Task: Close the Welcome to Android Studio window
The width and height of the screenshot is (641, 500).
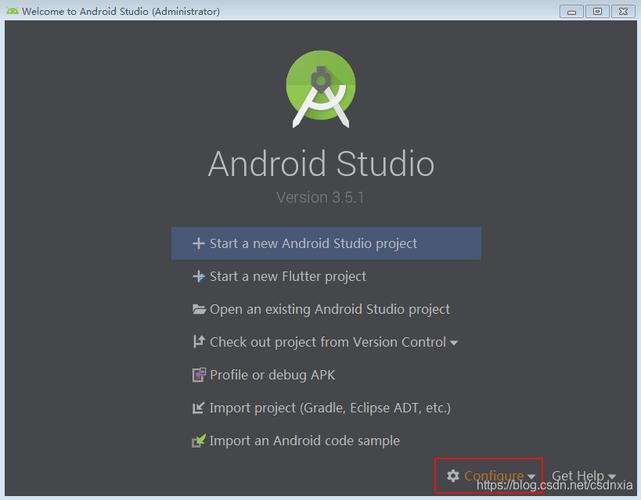Action: pos(623,11)
